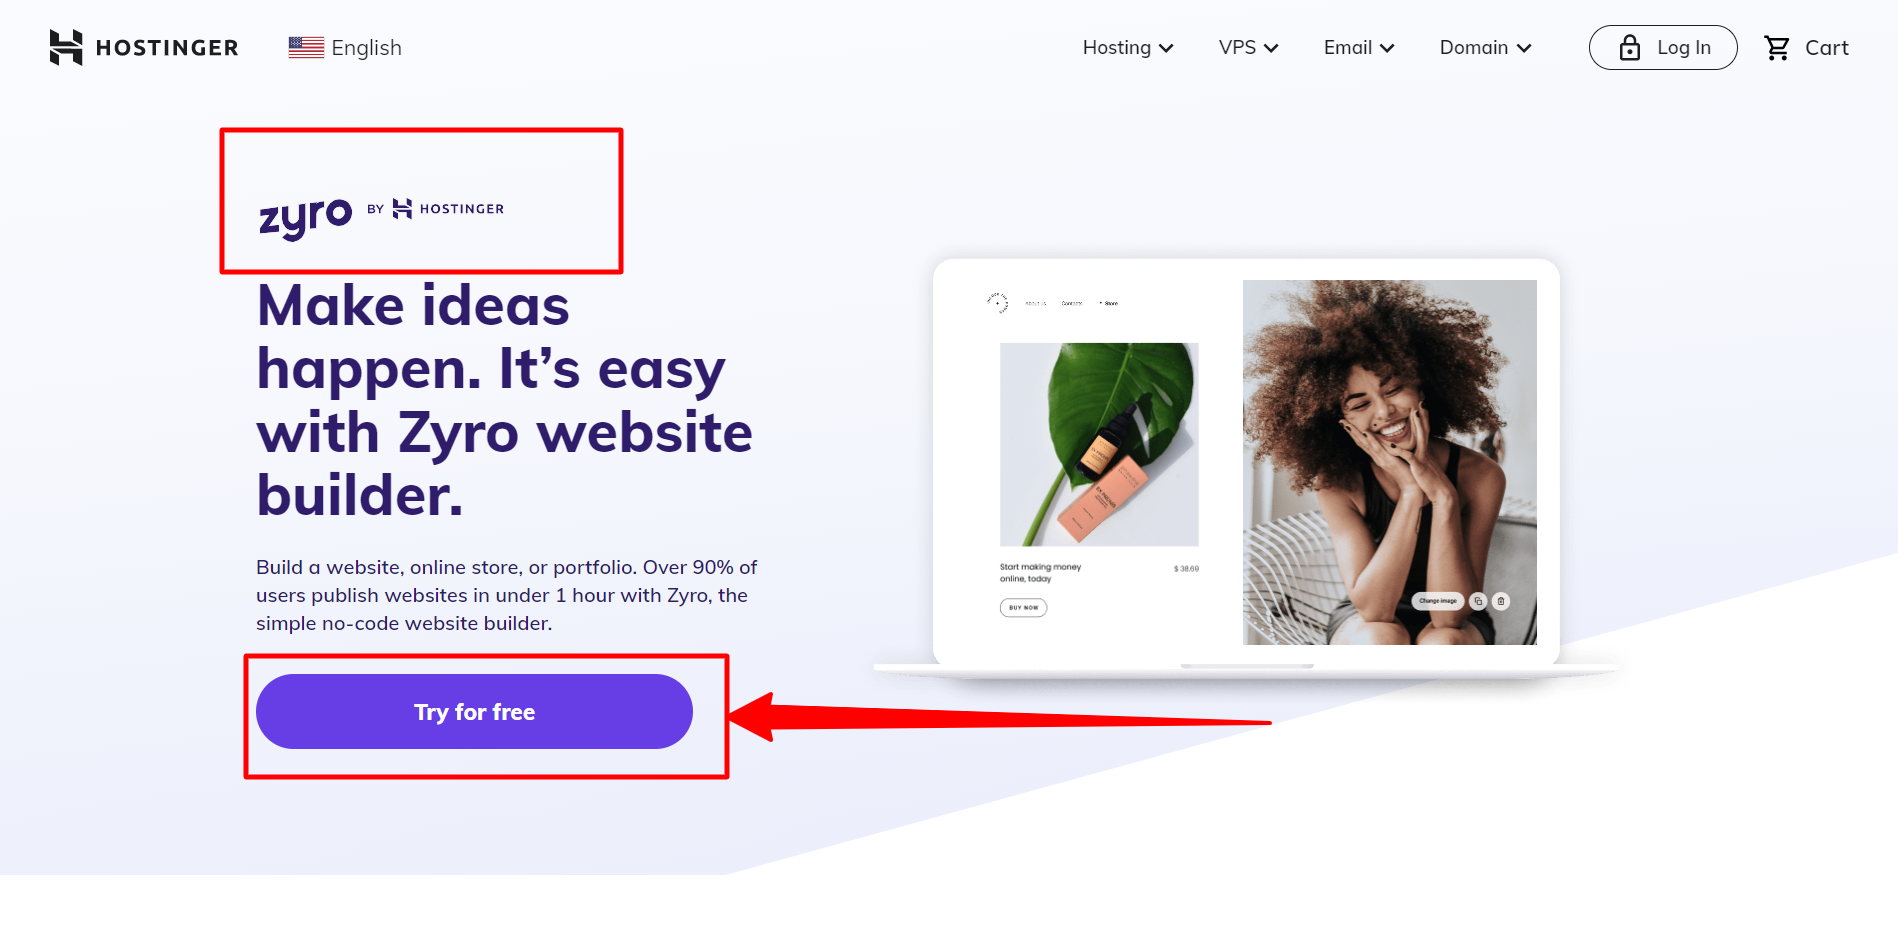Click the Try for free button
The height and width of the screenshot is (942, 1898).
pos(474,711)
